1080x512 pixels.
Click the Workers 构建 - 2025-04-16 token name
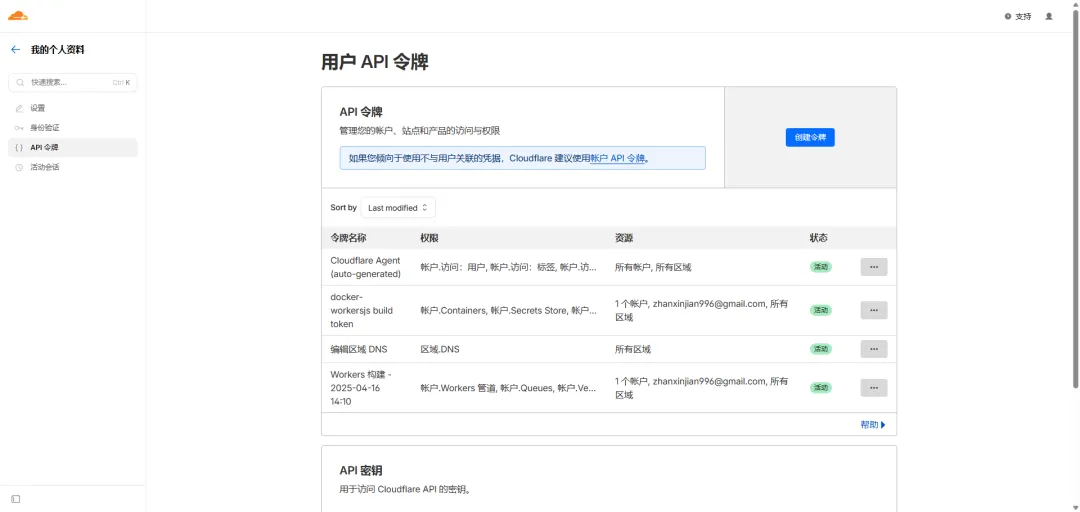(361, 388)
